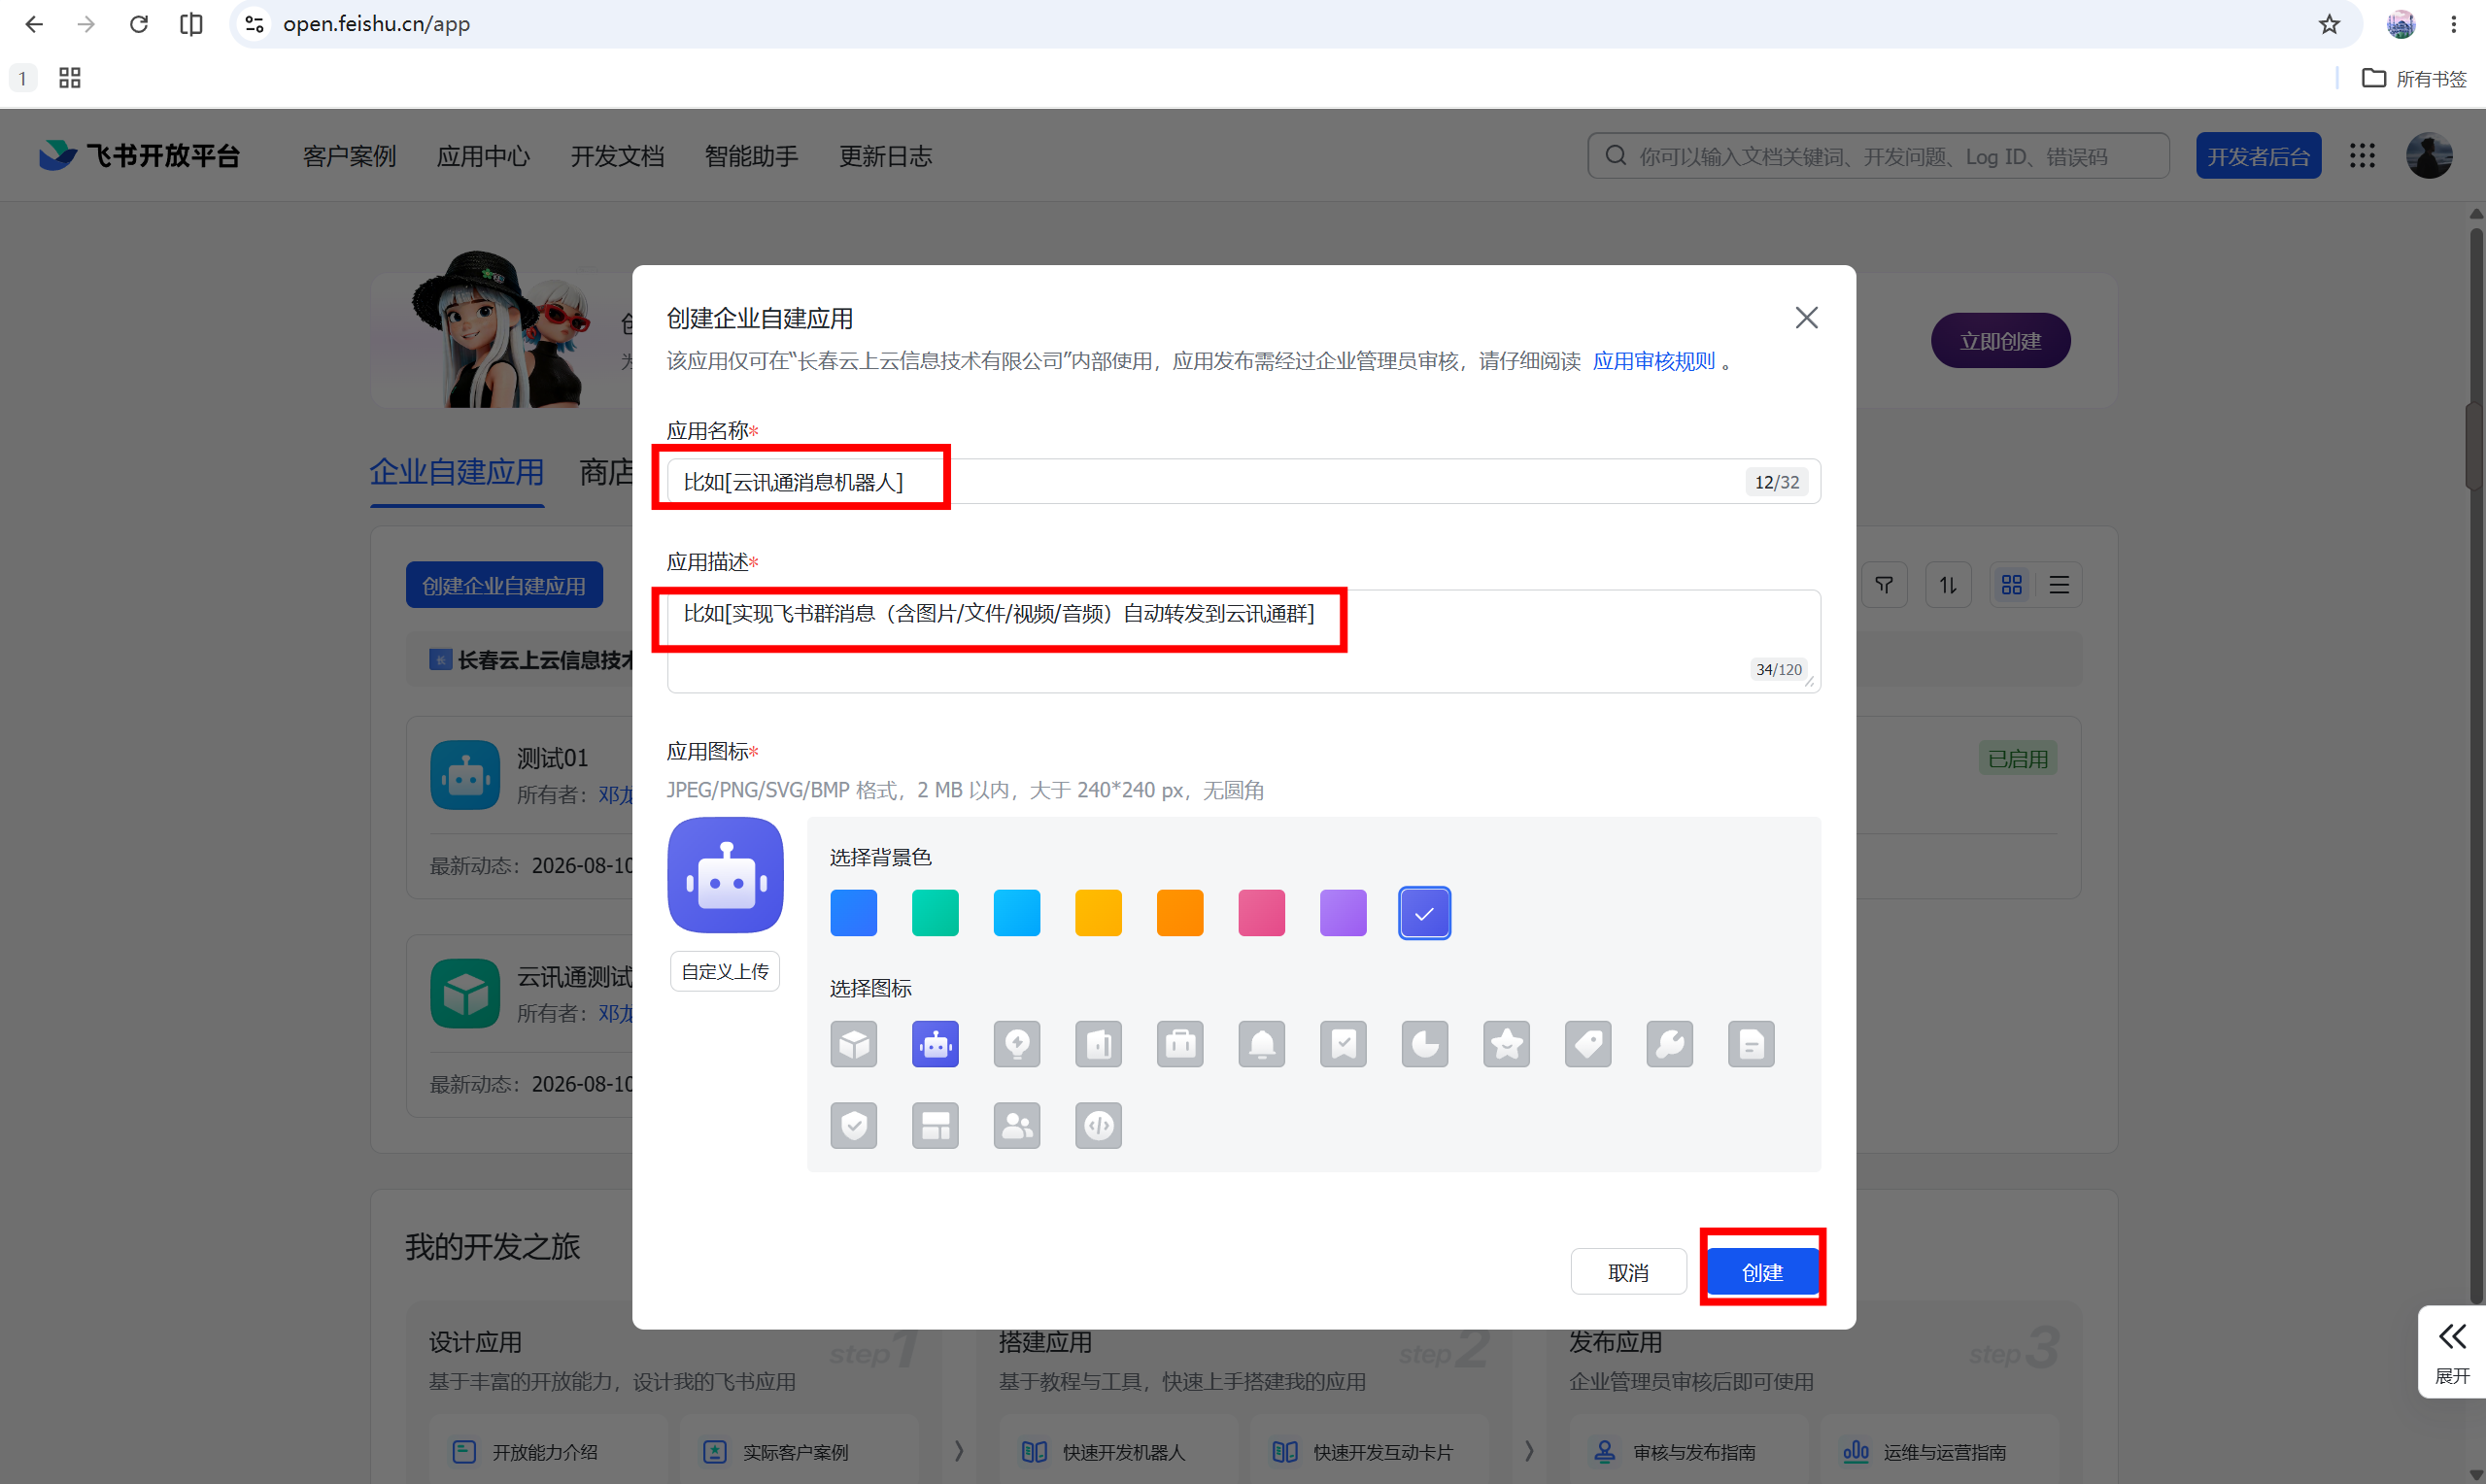Open the user avatar menu in Feishu header
Viewport: 2486px width, 1484px height.
(2429, 156)
